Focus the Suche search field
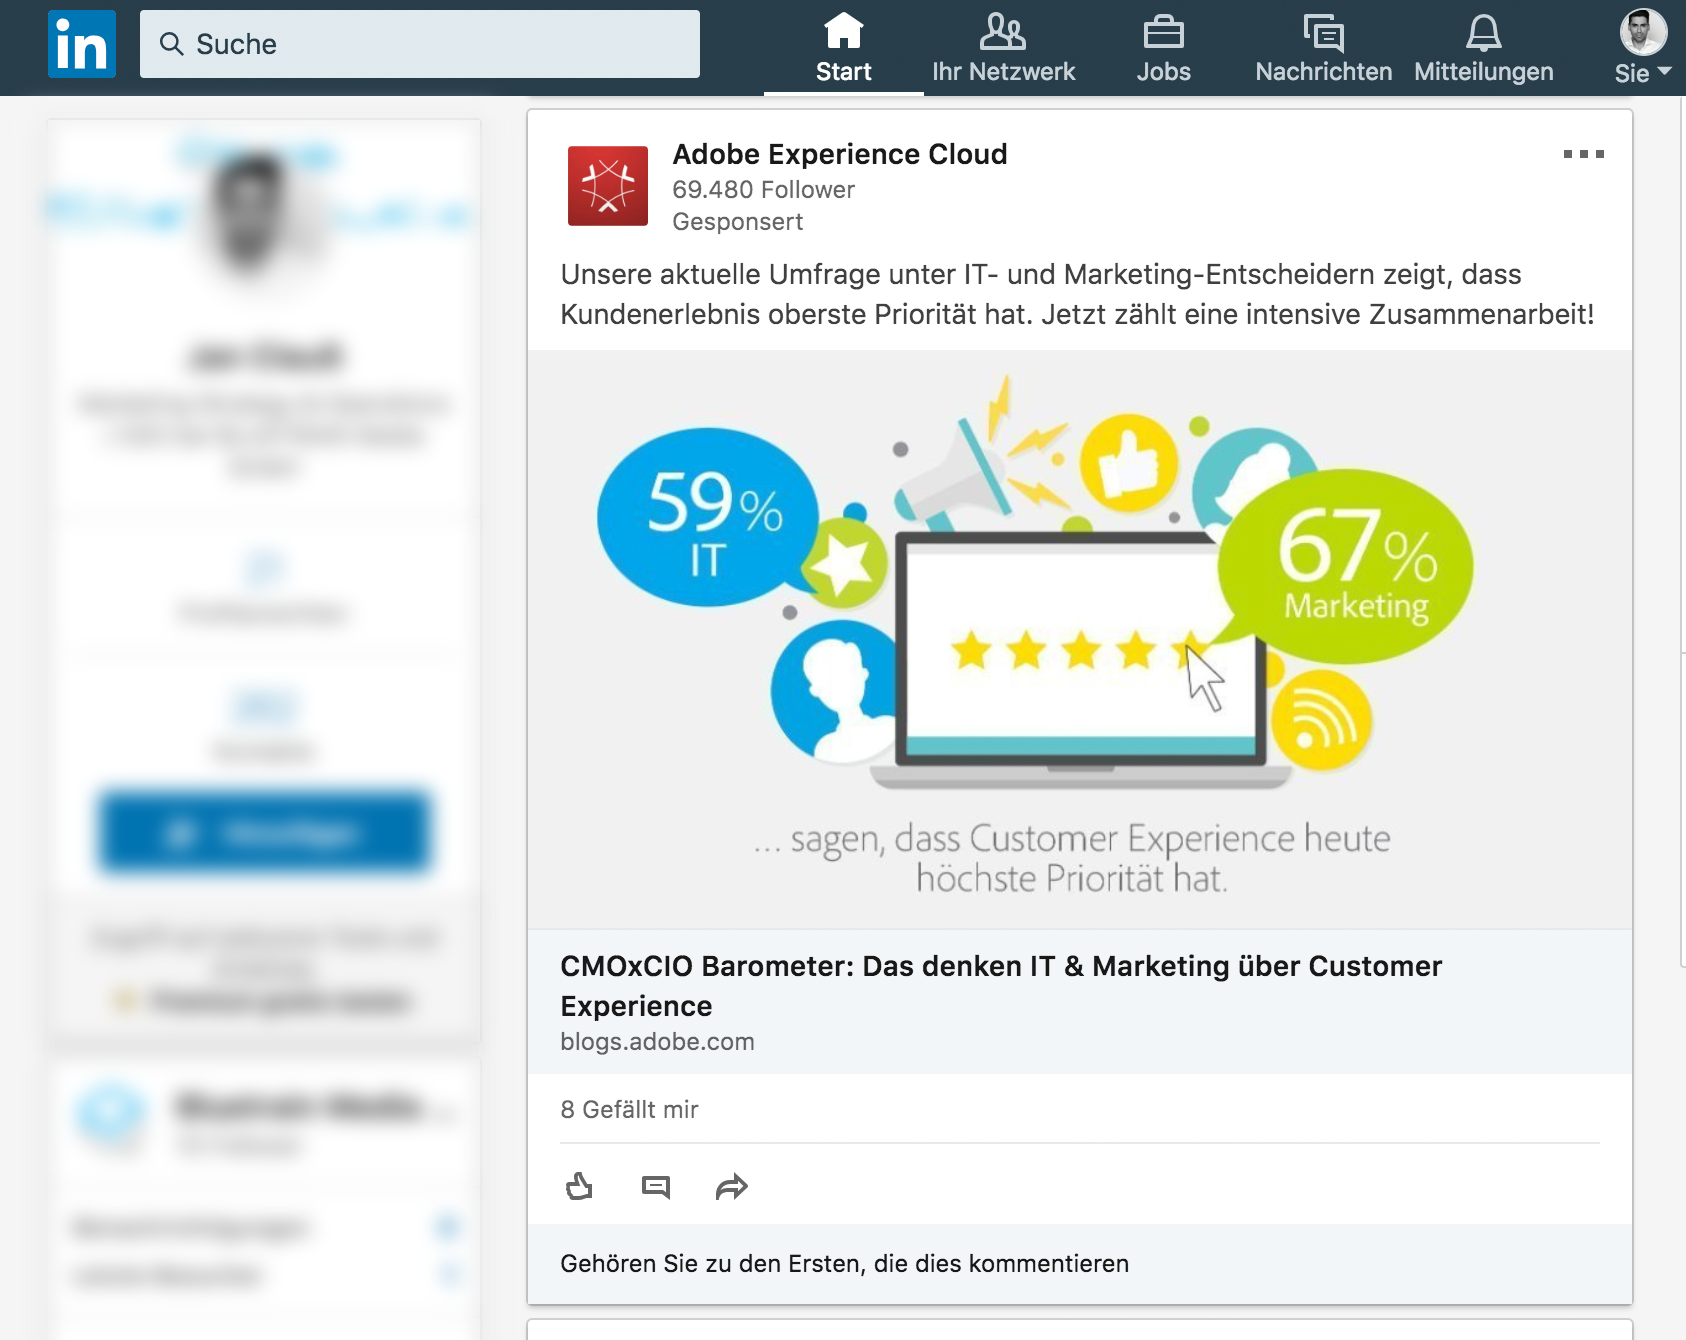 (420, 44)
